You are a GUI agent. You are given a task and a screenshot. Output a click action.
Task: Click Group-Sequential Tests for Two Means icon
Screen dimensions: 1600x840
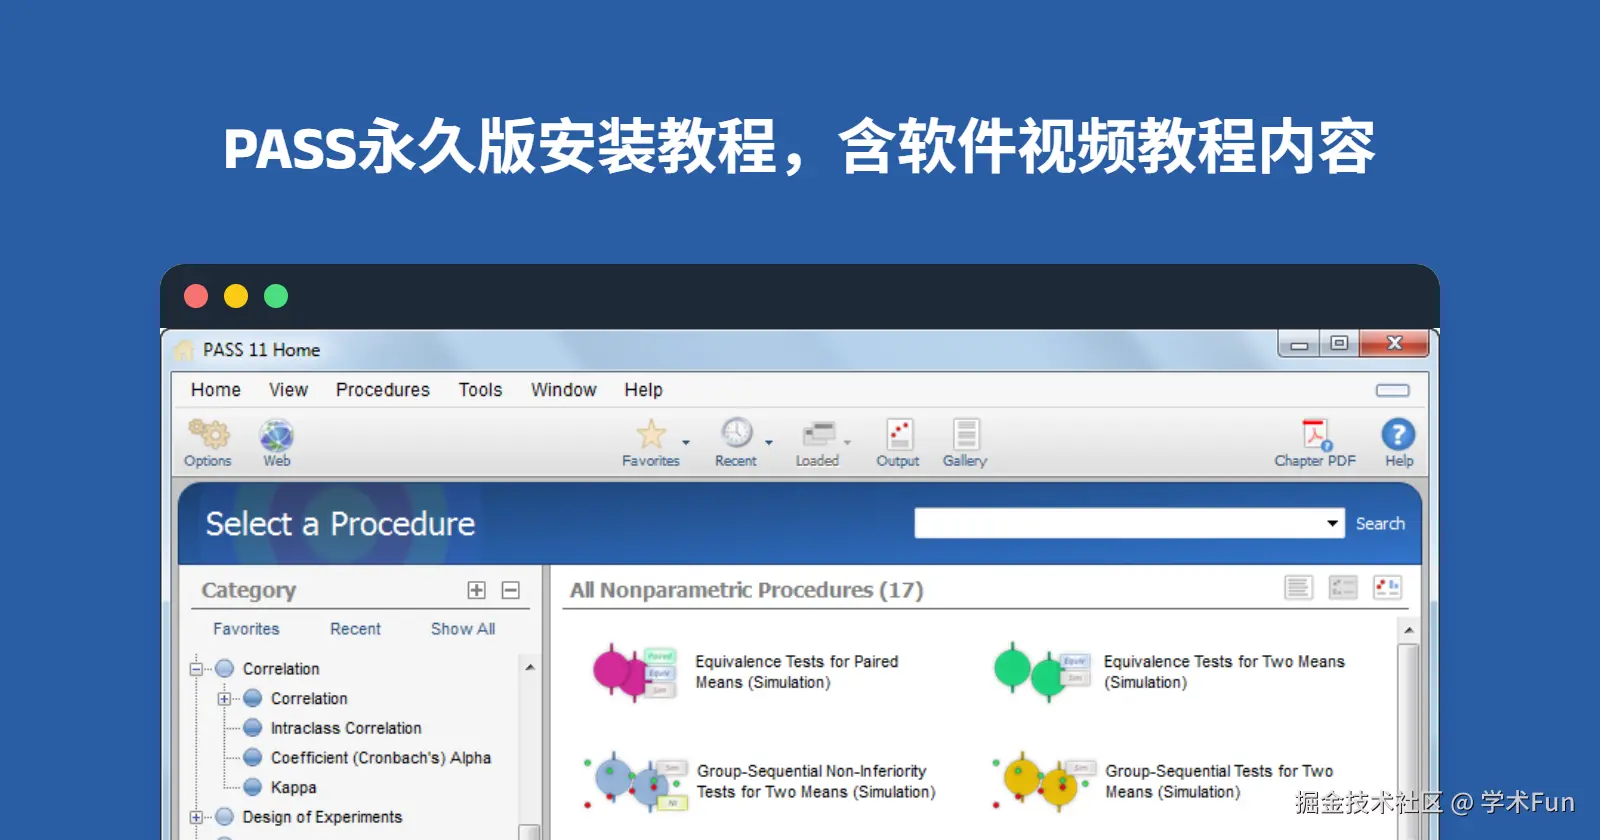(x=1043, y=782)
